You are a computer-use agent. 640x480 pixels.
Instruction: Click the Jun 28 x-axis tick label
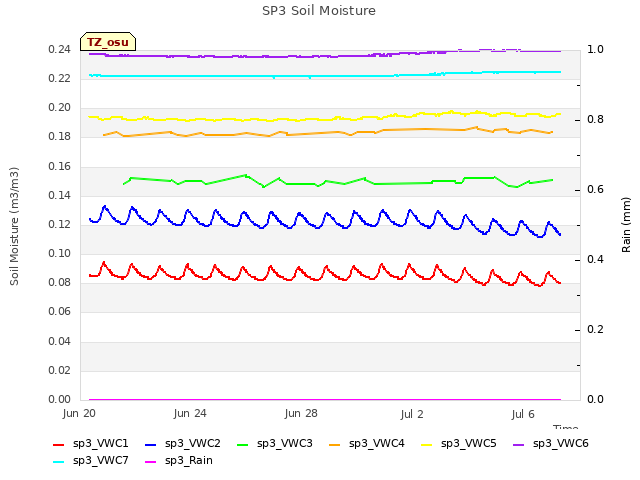click(301, 414)
